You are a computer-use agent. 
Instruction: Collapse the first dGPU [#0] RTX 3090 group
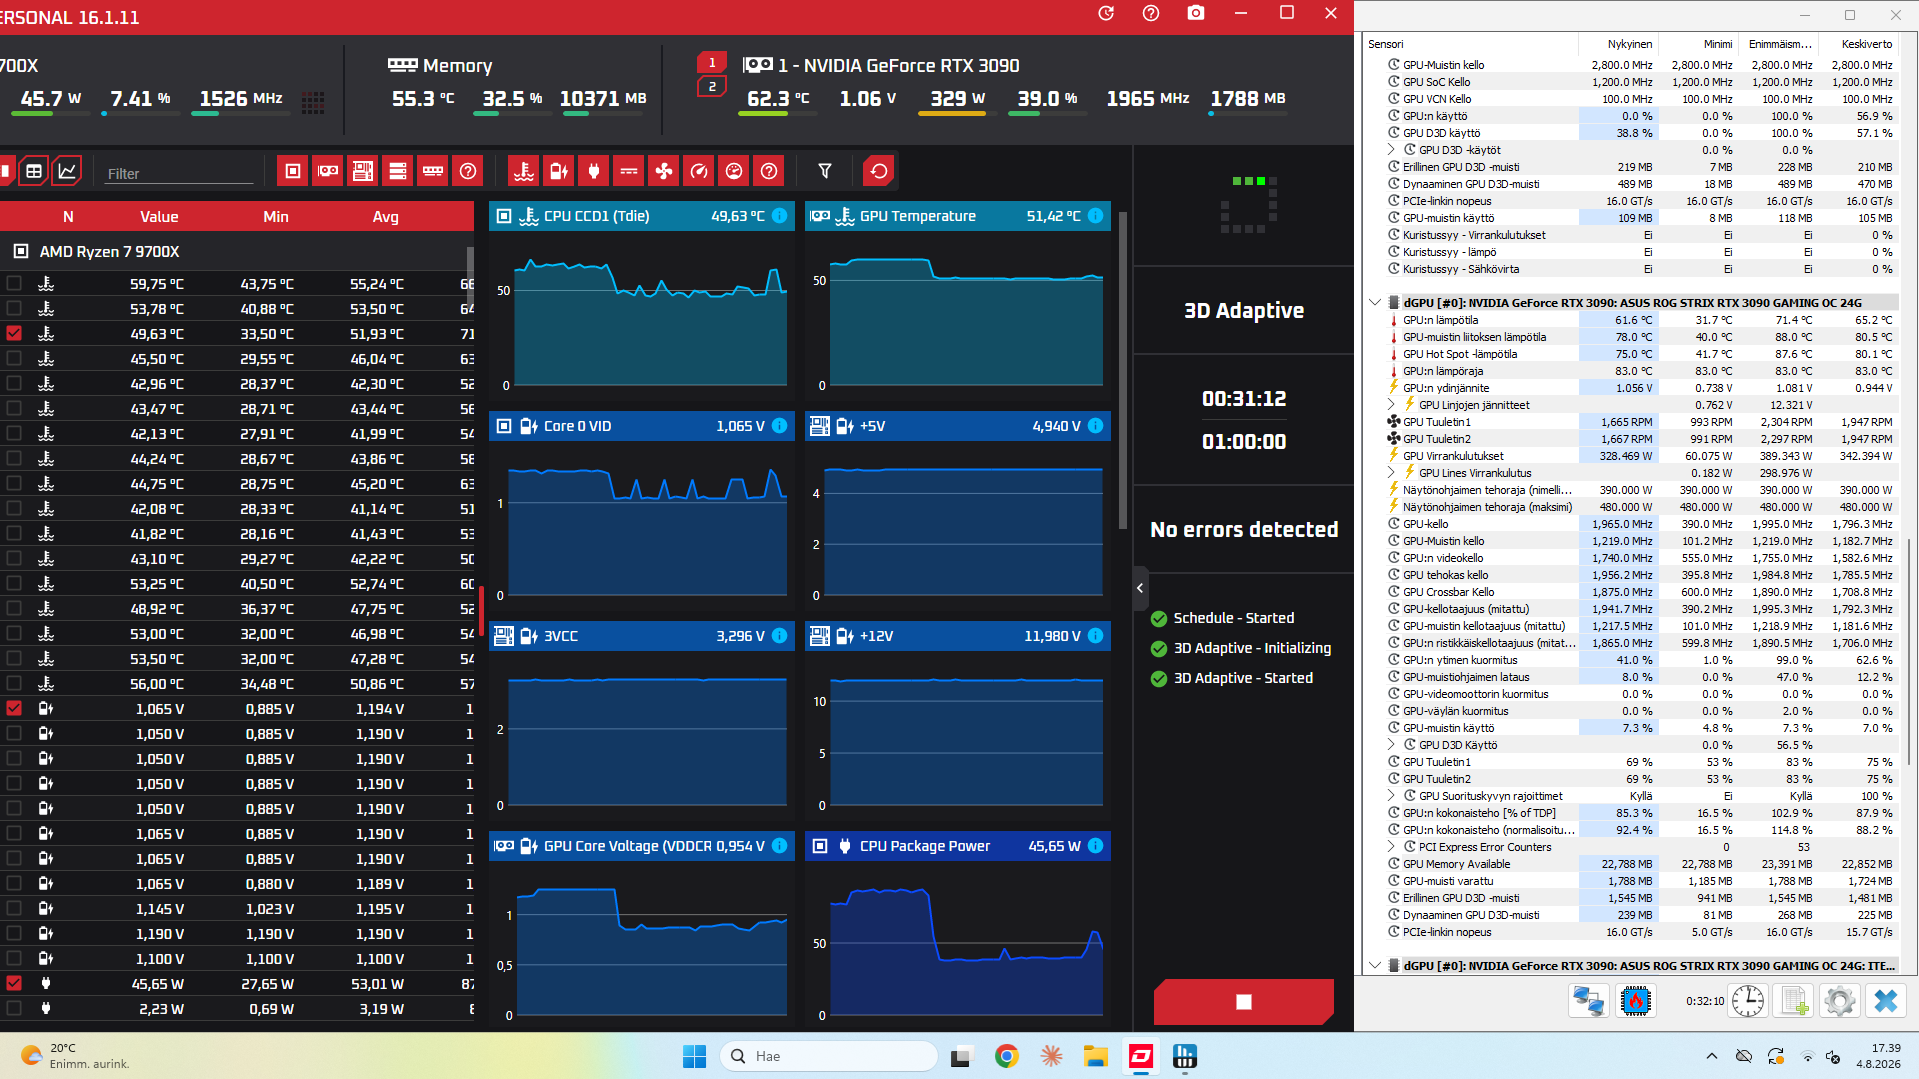(x=1375, y=302)
